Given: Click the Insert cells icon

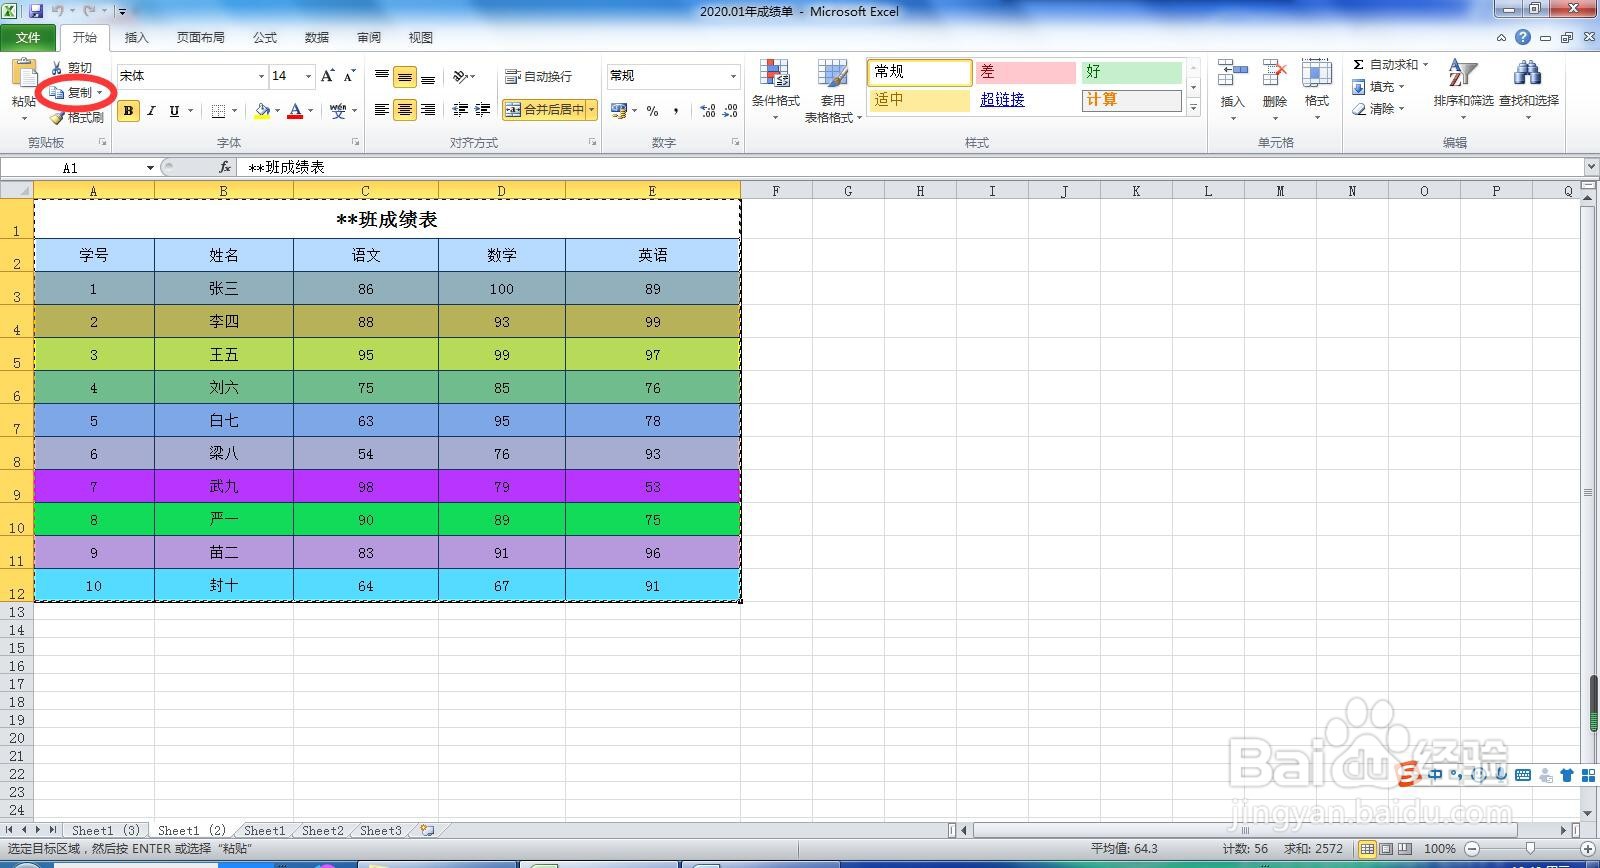Looking at the screenshot, I should point(1232,74).
